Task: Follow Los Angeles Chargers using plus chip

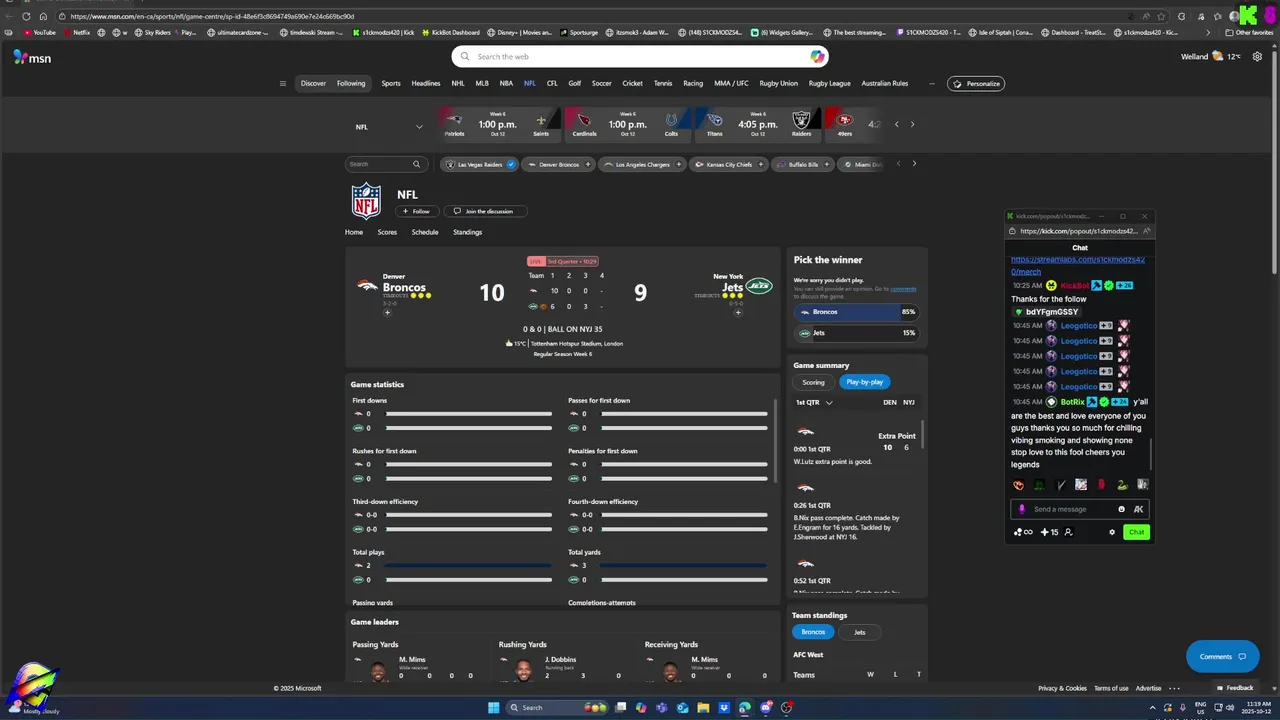Action: (x=679, y=164)
